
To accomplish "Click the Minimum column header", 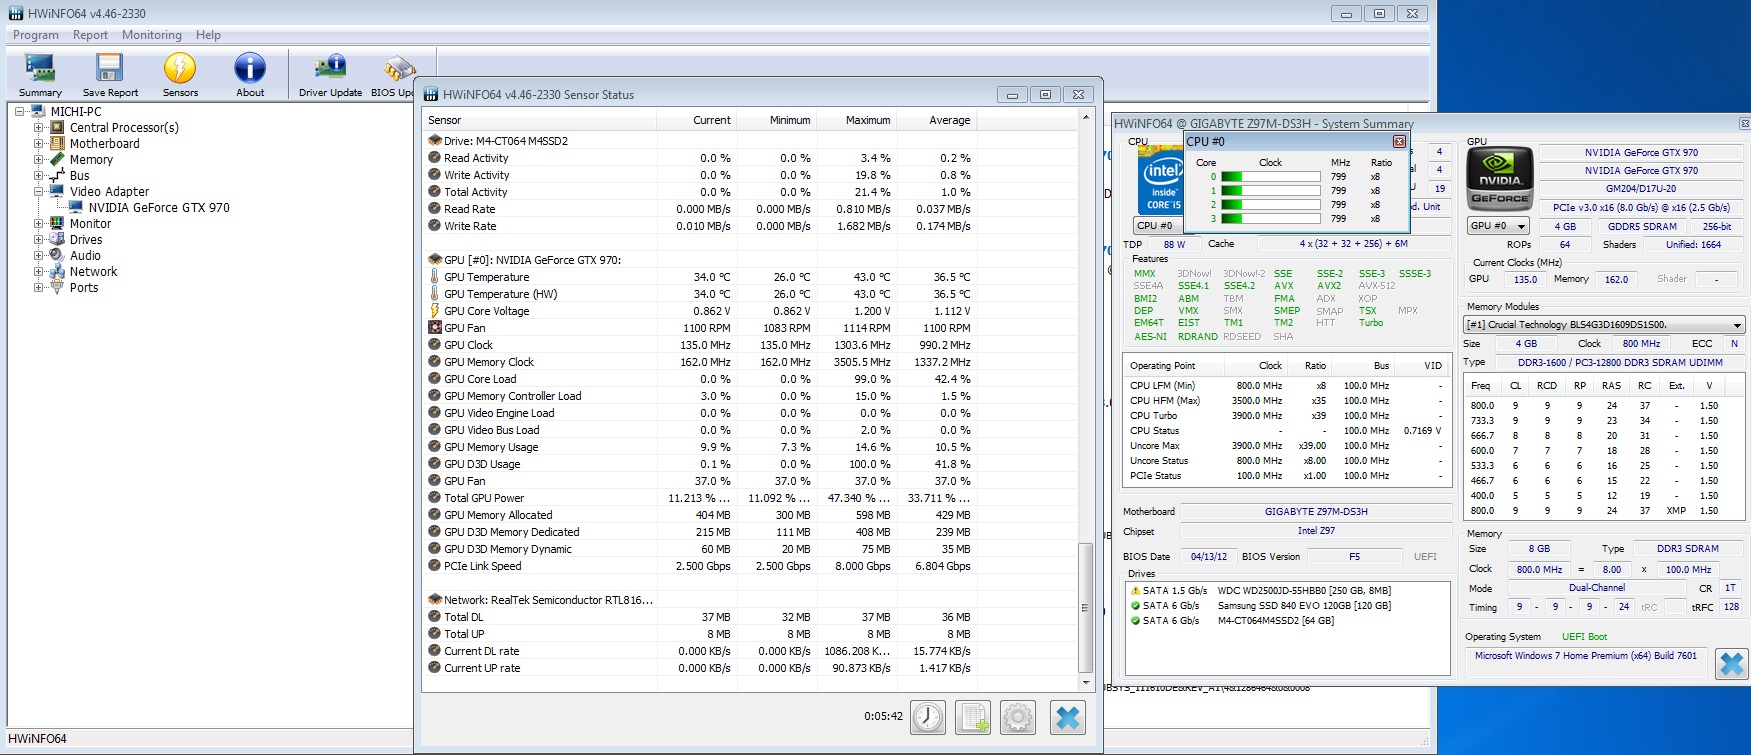I will (777, 120).
